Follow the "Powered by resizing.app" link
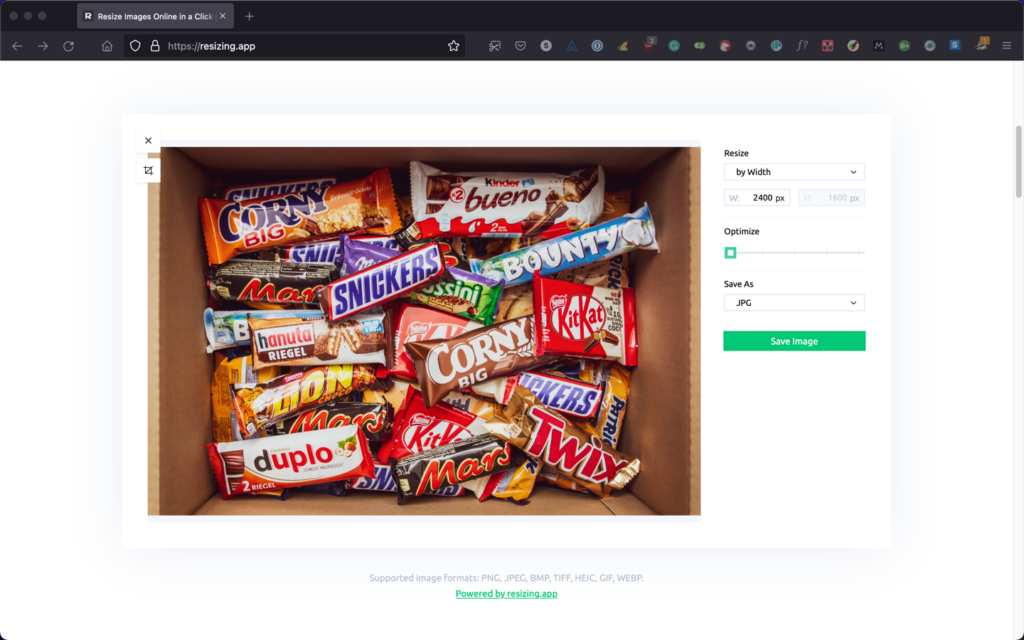 [506, 594]
